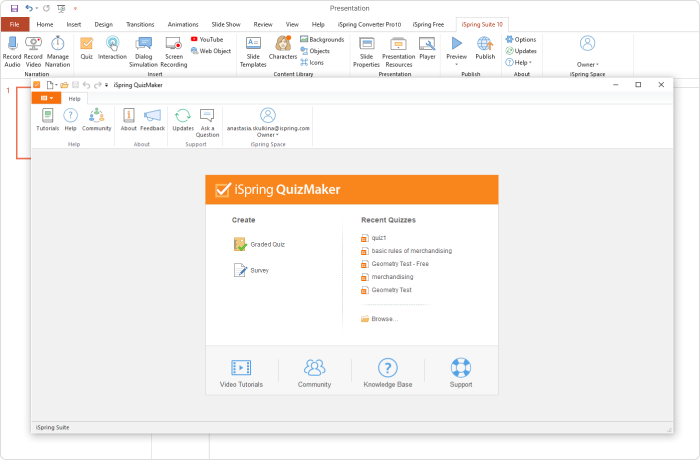Open Manage Narration tool
700x460 pixels.
point(58,51)
